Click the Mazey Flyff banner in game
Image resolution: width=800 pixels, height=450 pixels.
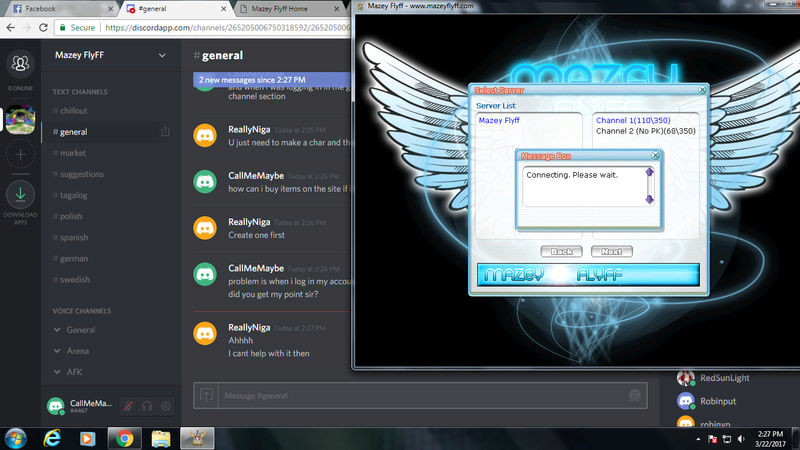click(588, 275)
